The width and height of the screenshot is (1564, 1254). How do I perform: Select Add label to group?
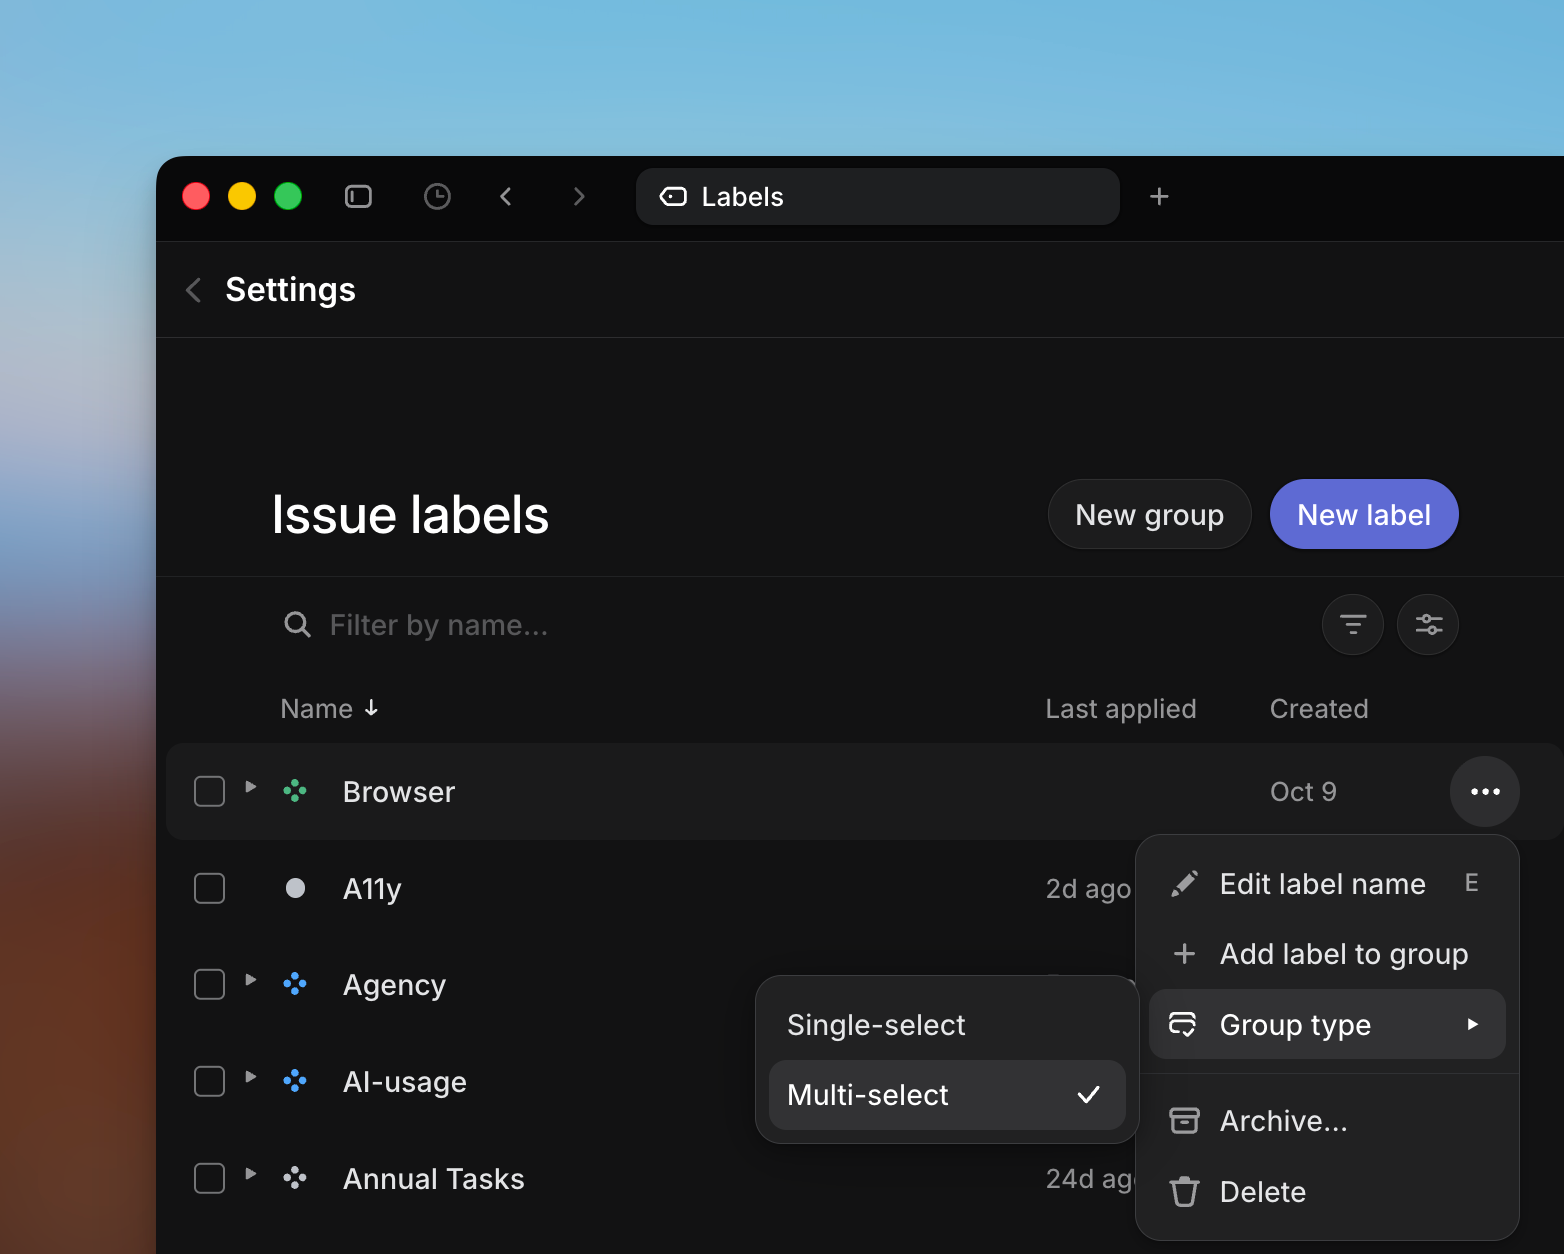[x=1327, y=954]
